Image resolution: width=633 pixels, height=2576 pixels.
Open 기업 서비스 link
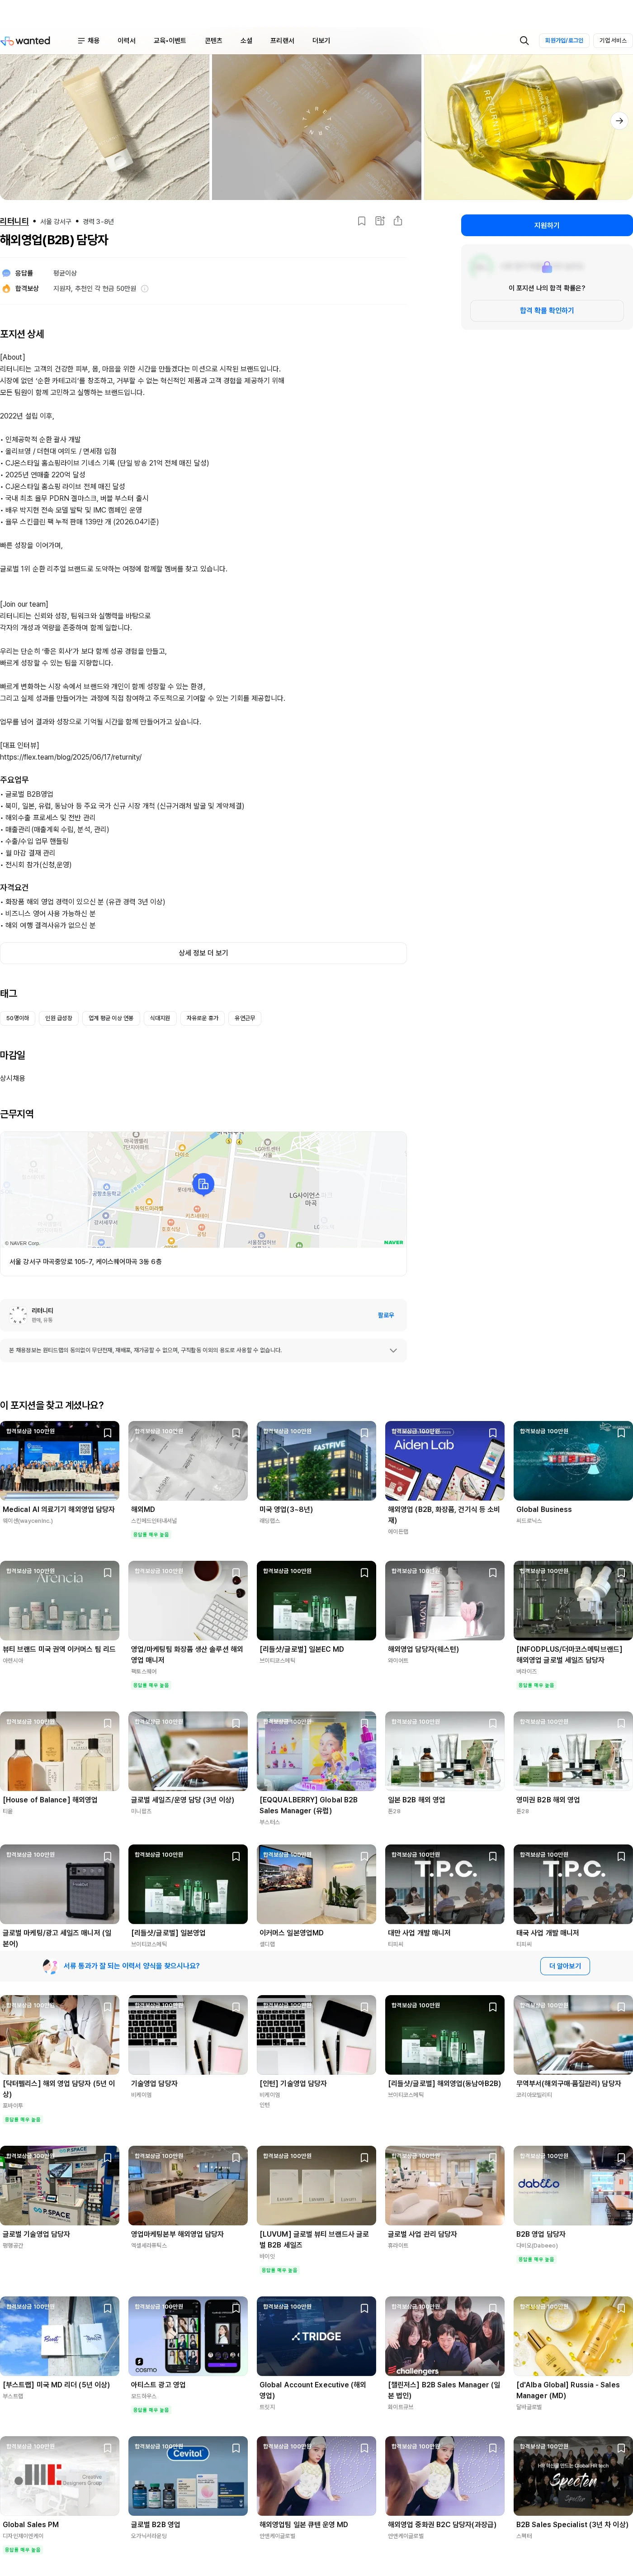pos(612,41)
